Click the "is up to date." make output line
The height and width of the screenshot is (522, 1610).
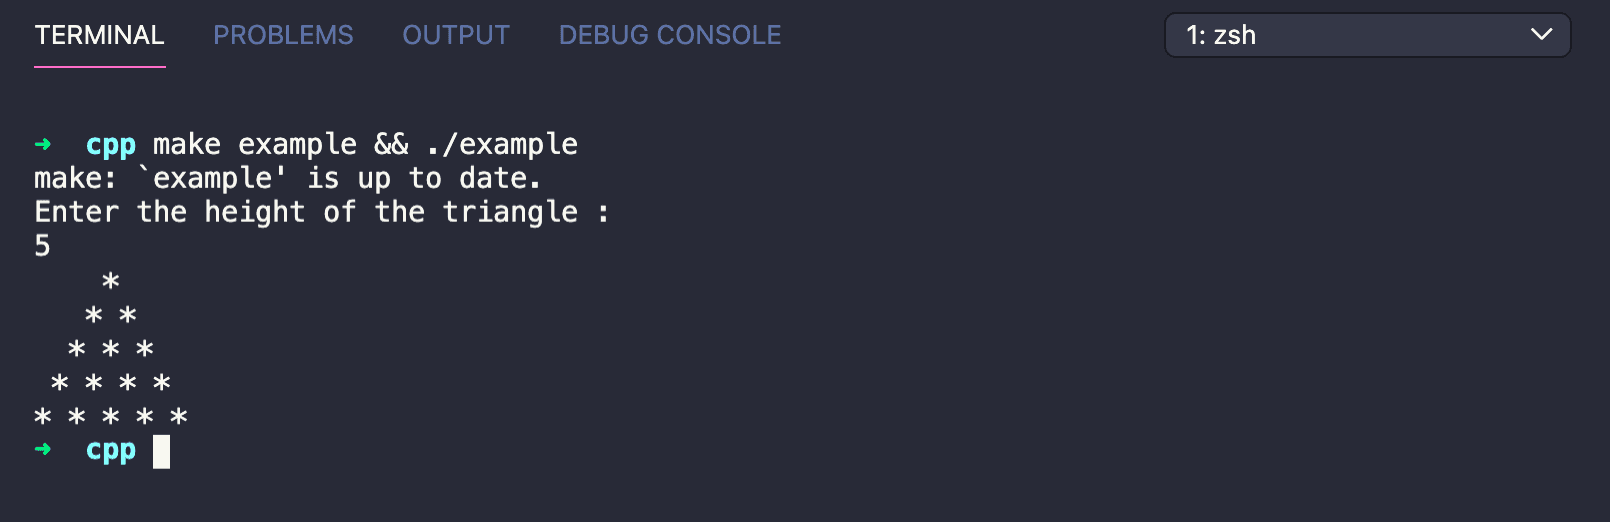coord(423,179)
